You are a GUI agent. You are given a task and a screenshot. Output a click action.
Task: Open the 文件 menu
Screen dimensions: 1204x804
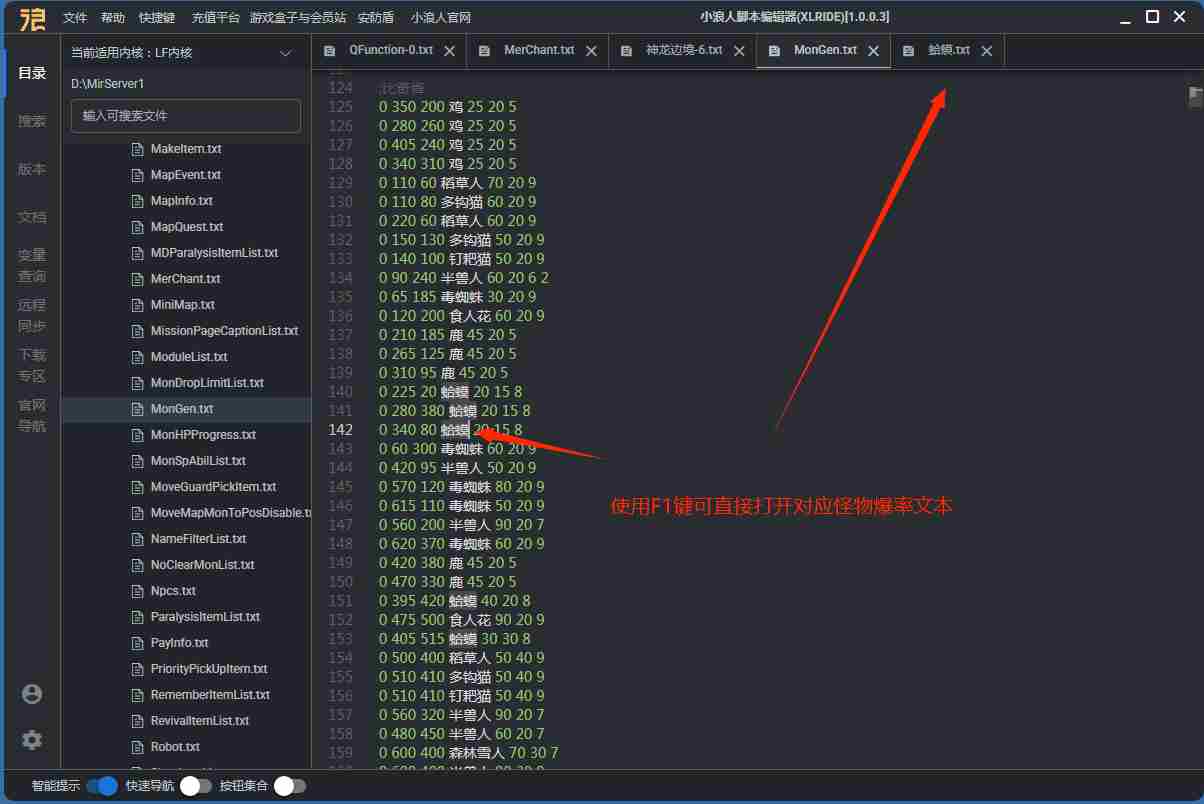(x=75, y=18)
